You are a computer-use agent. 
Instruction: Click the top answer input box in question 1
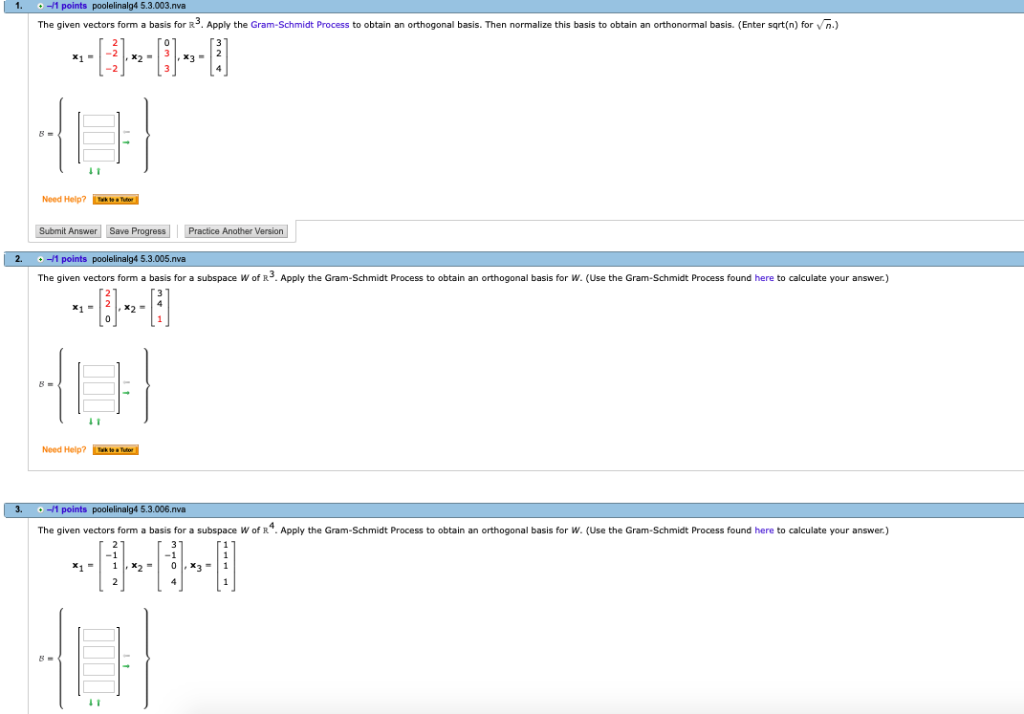(x=98, y=119)
